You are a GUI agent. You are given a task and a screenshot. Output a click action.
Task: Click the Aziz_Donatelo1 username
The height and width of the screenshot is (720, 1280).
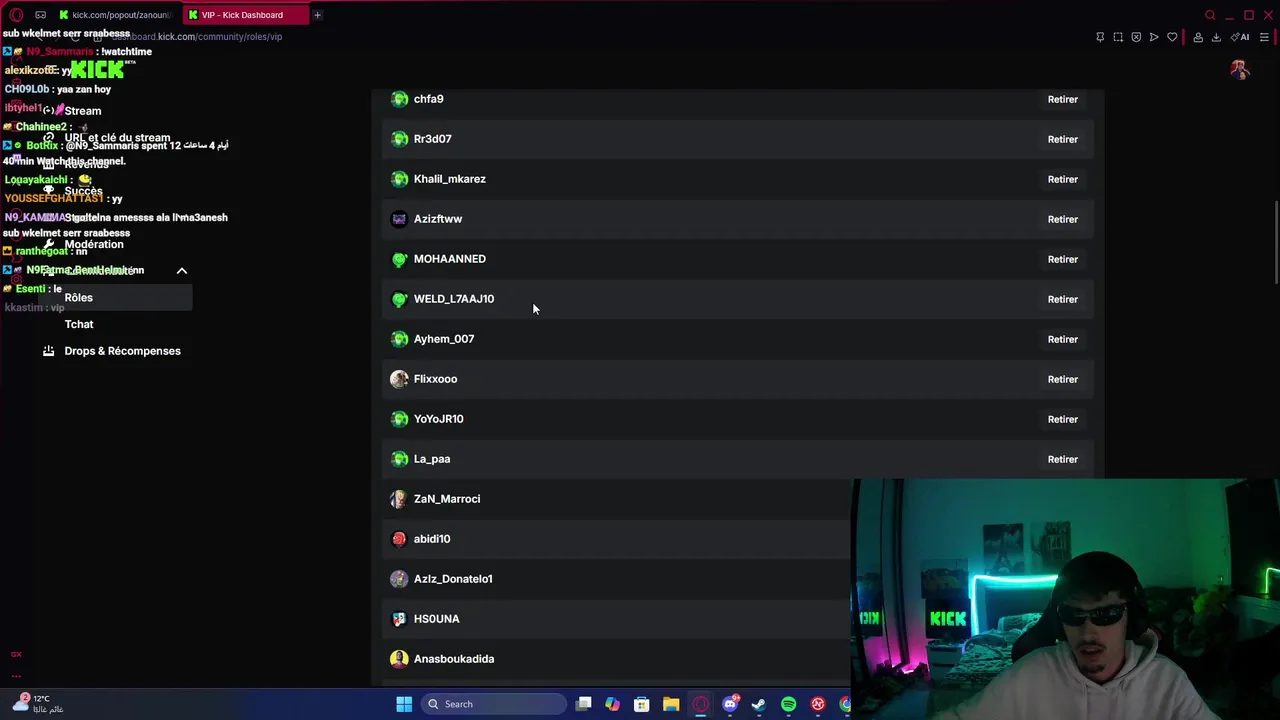[x=453, y=579]
